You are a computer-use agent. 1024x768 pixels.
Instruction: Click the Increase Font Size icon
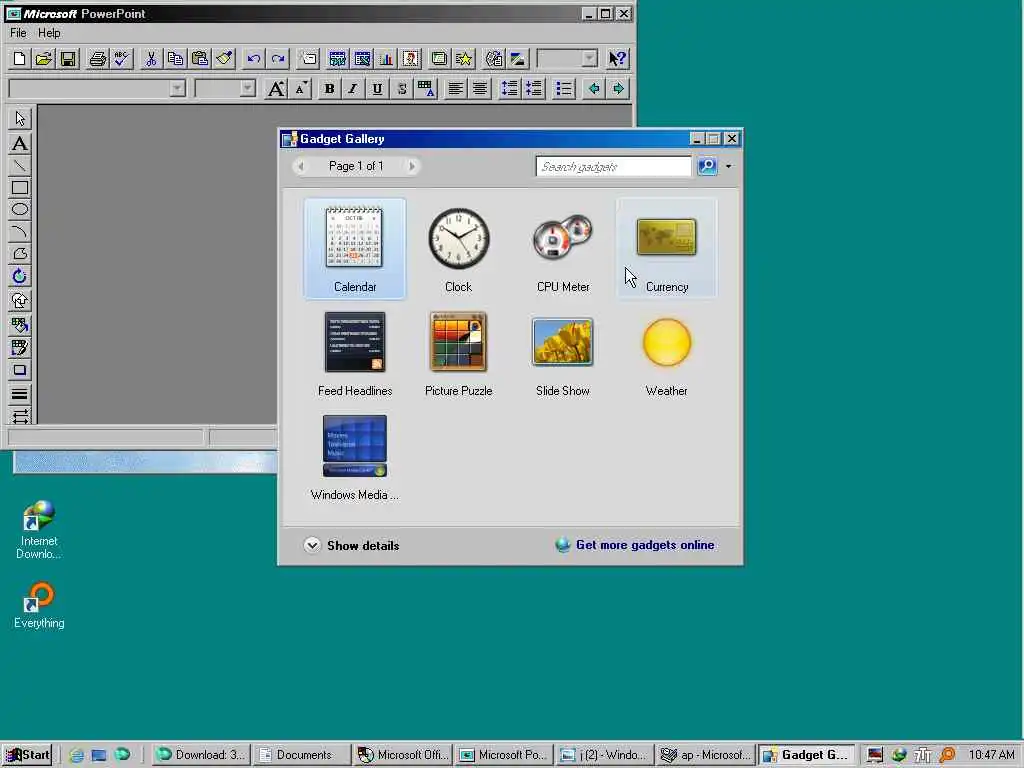click(276, 88)
